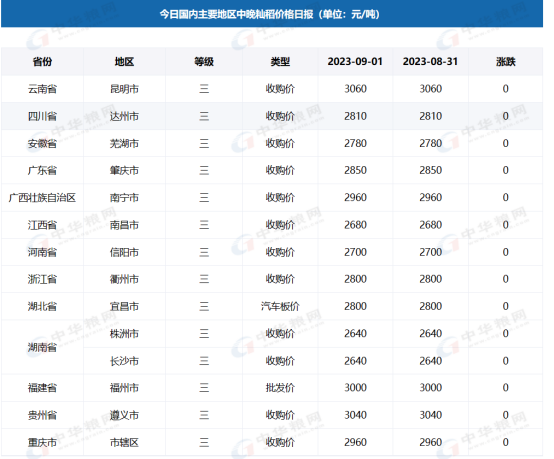Click the blue table title banner
The height and width of the screenshot is (459, 554).
coord(272,14)
